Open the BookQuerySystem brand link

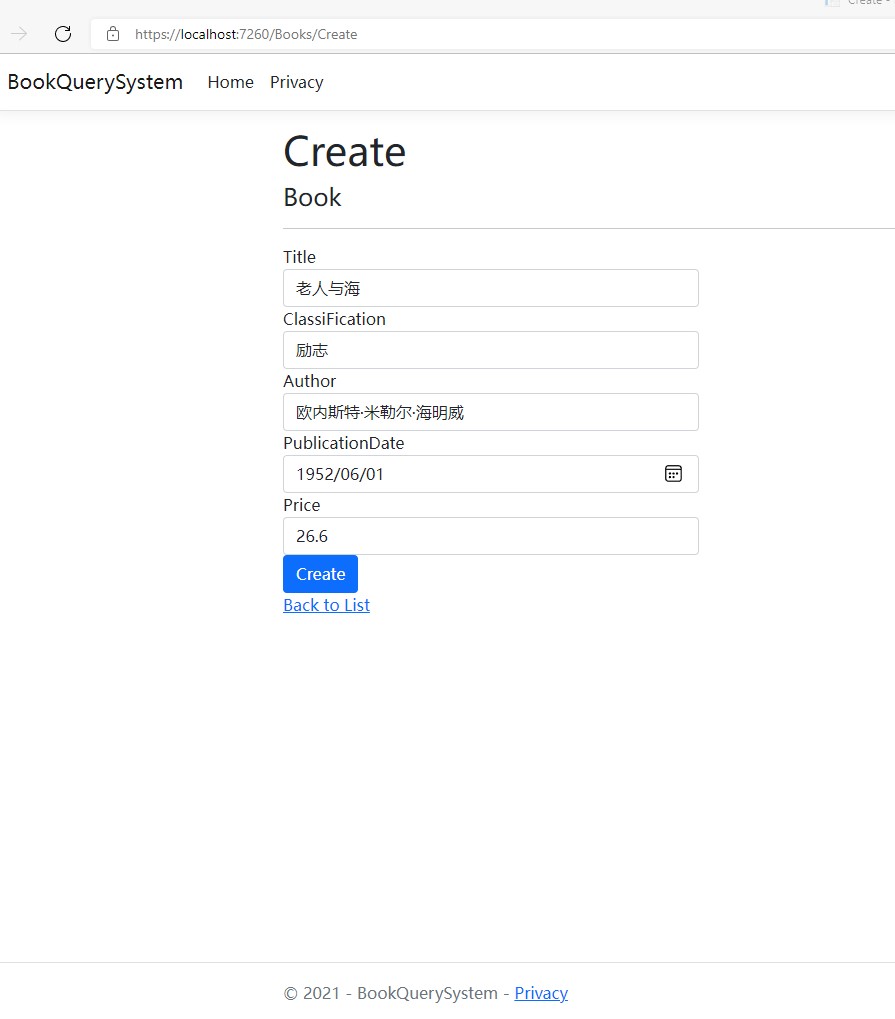95,82
